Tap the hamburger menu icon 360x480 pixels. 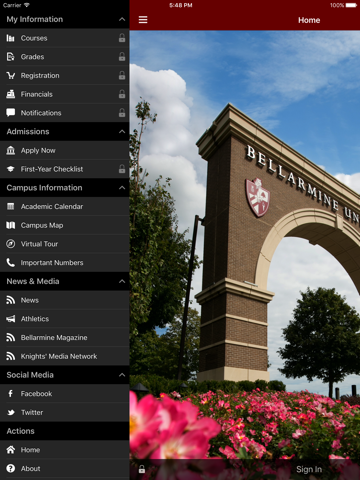click(x=143, y=20)
